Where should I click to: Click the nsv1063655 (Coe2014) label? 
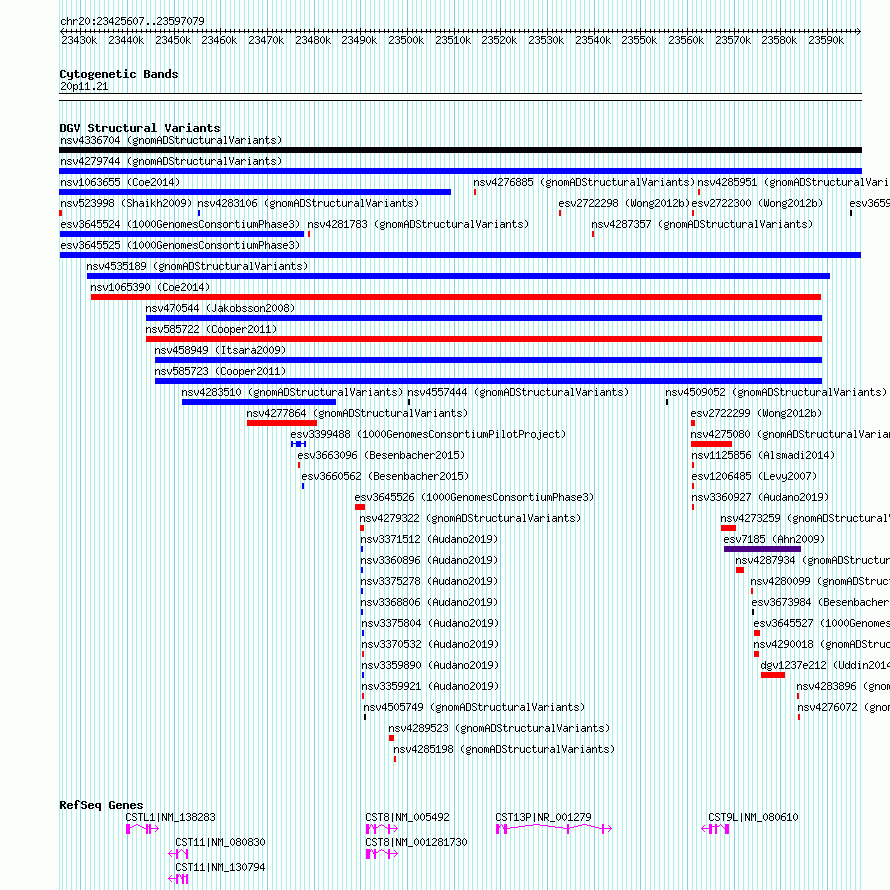coord(120,182)
